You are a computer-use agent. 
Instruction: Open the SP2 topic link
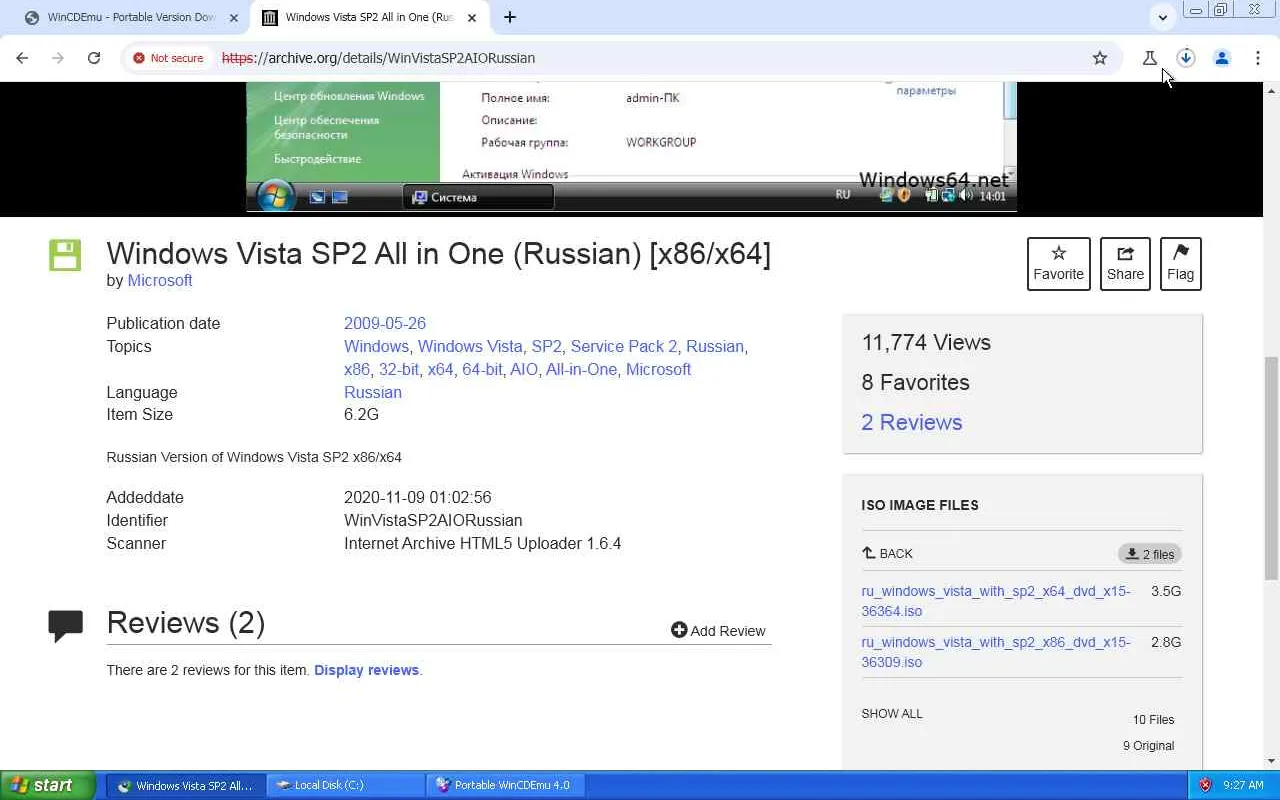[546, 346]
